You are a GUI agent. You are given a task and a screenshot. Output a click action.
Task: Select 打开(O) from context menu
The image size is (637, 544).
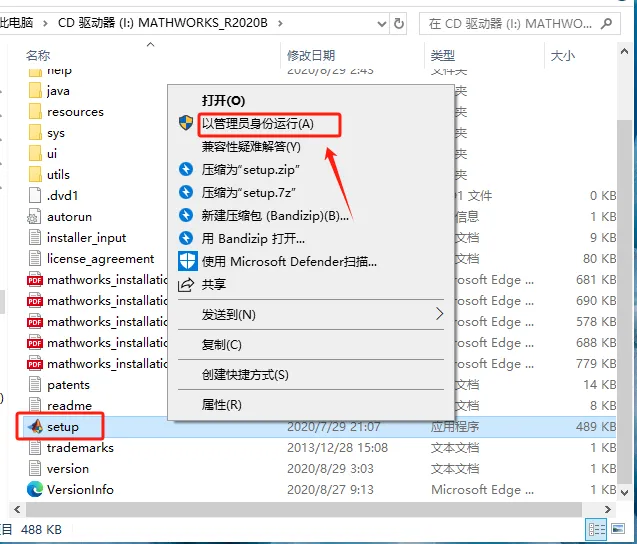pyautogui.click(x=223, y=100)
